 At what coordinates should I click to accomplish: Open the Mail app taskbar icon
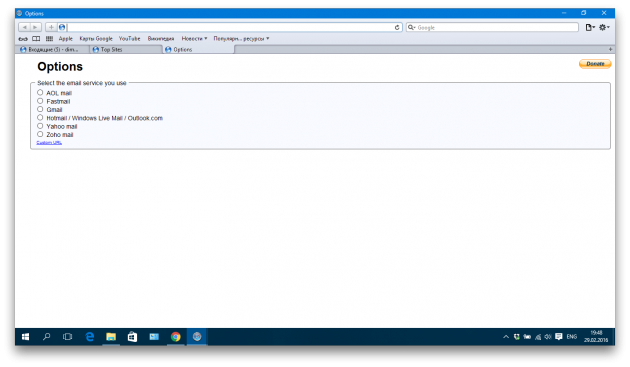click(154, 337)
